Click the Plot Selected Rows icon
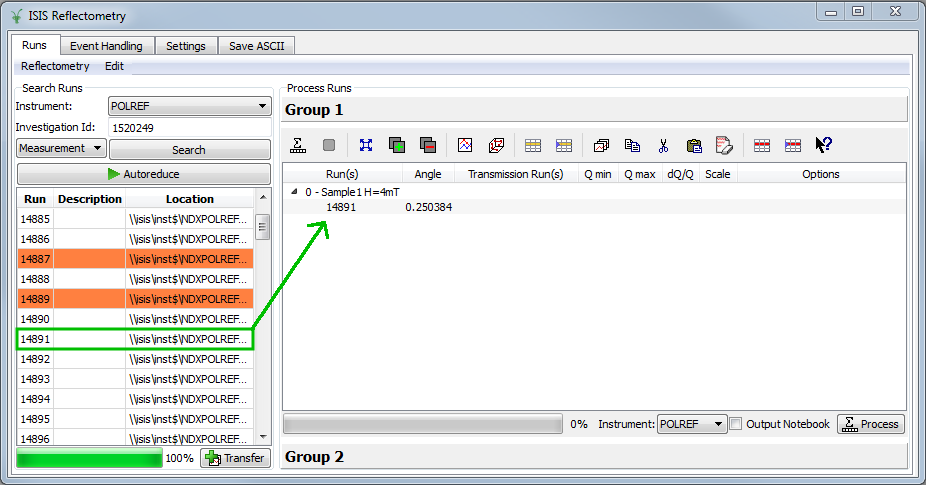This screenshot has width=926, height=485. pos(465,145)
